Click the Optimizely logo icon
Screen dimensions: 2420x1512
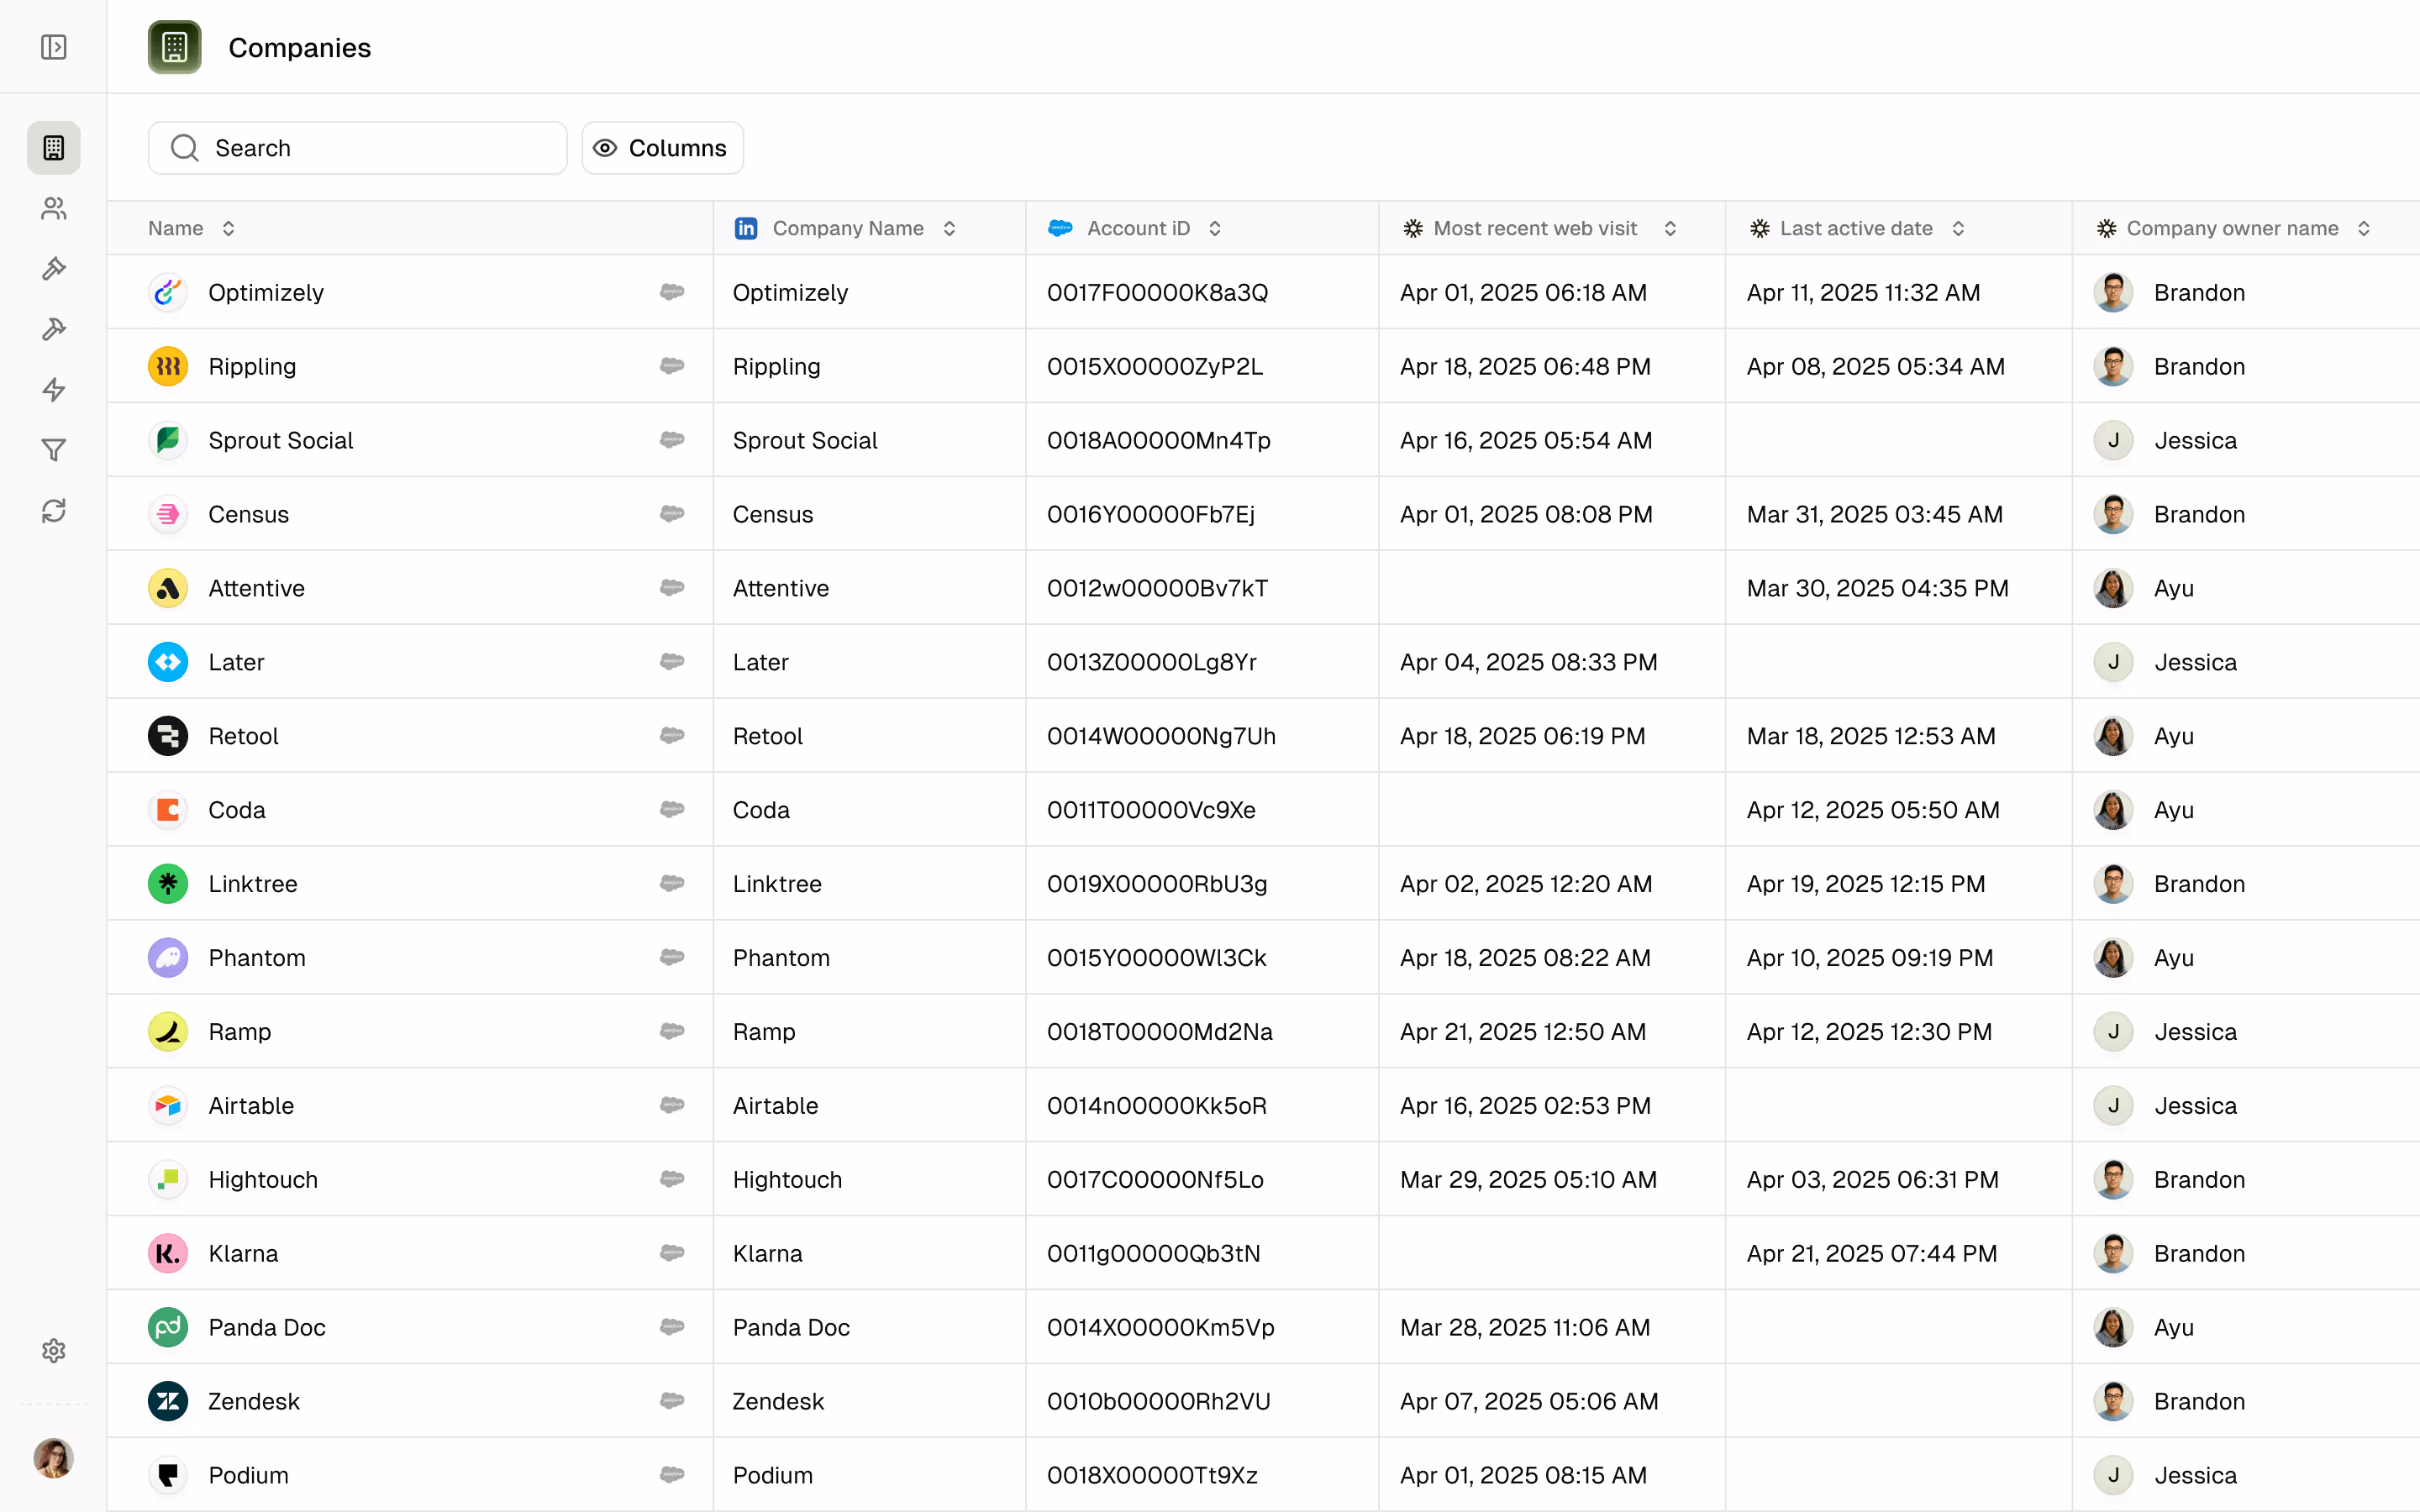(x=168, y=292)
